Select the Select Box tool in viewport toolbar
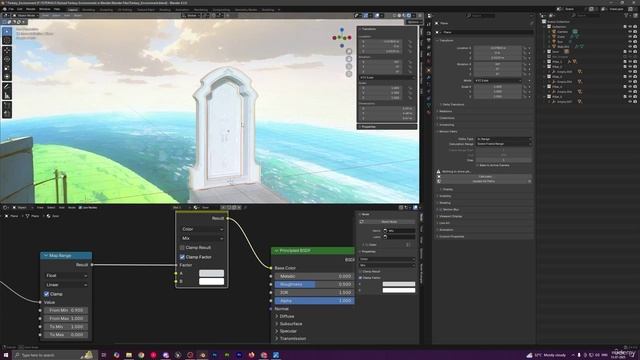 [x=7, y=31]
